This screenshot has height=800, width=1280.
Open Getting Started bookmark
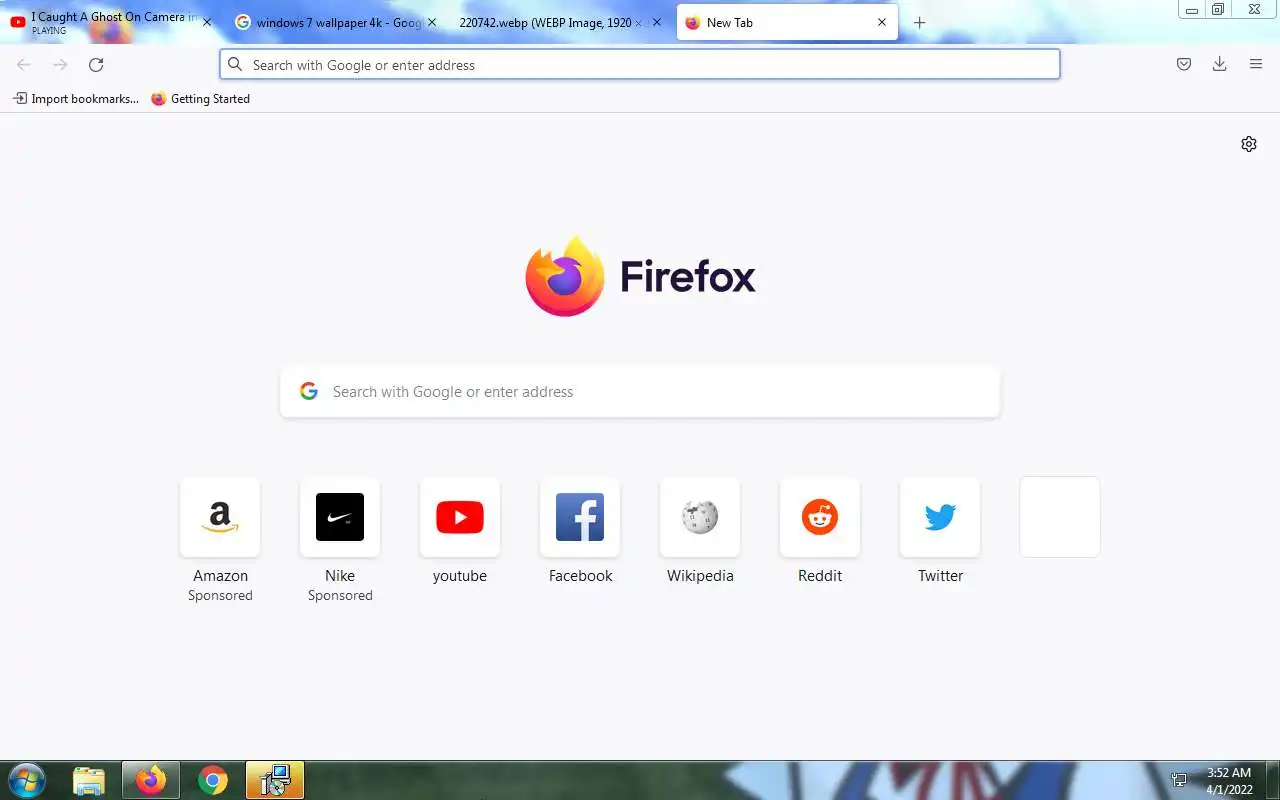click(200, 98)
